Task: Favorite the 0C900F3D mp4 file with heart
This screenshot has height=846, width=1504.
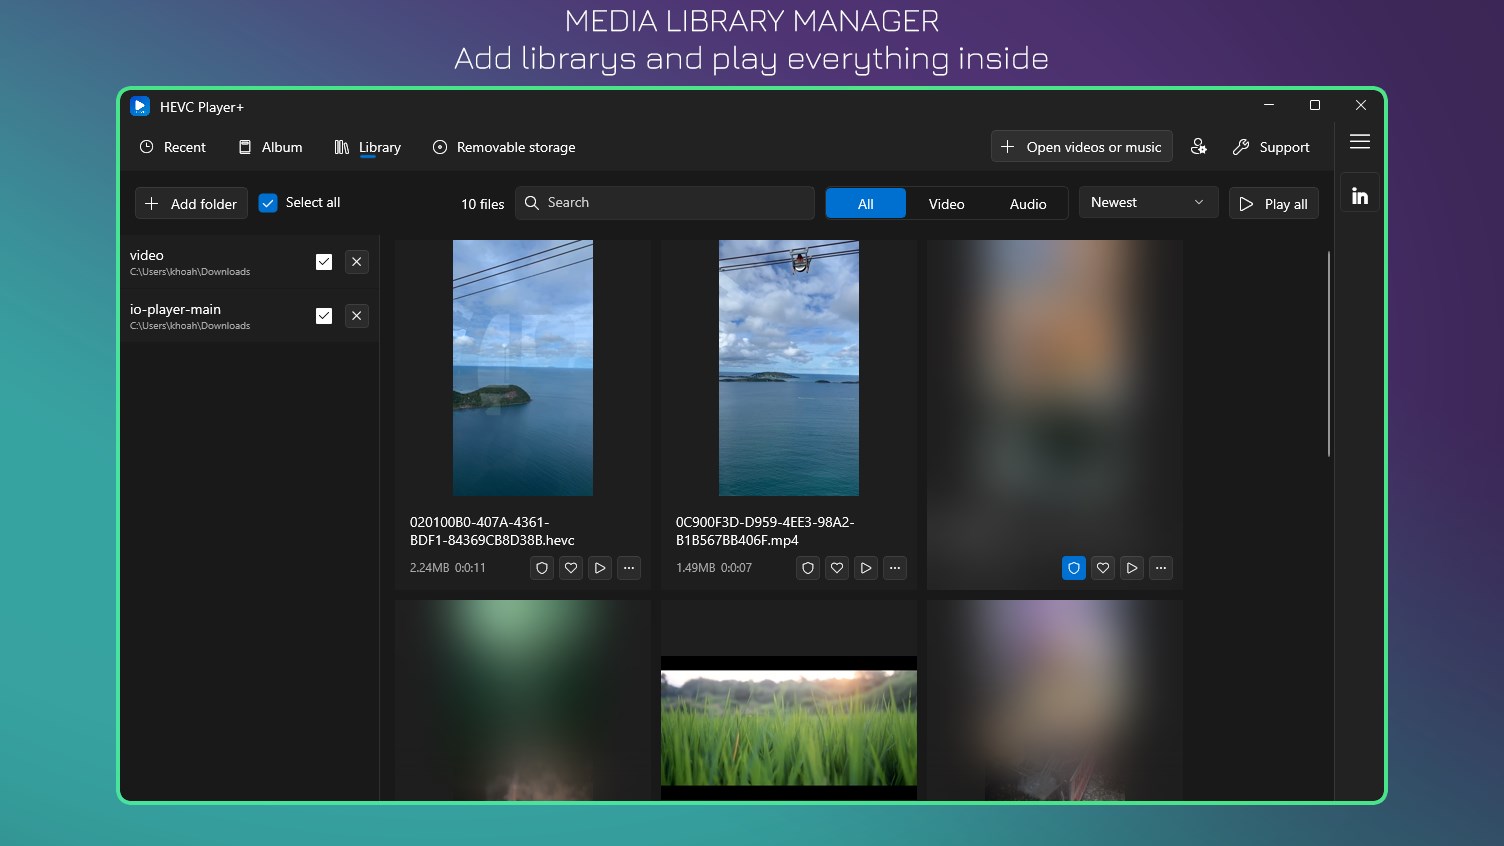Action: (x=837, y=568)
